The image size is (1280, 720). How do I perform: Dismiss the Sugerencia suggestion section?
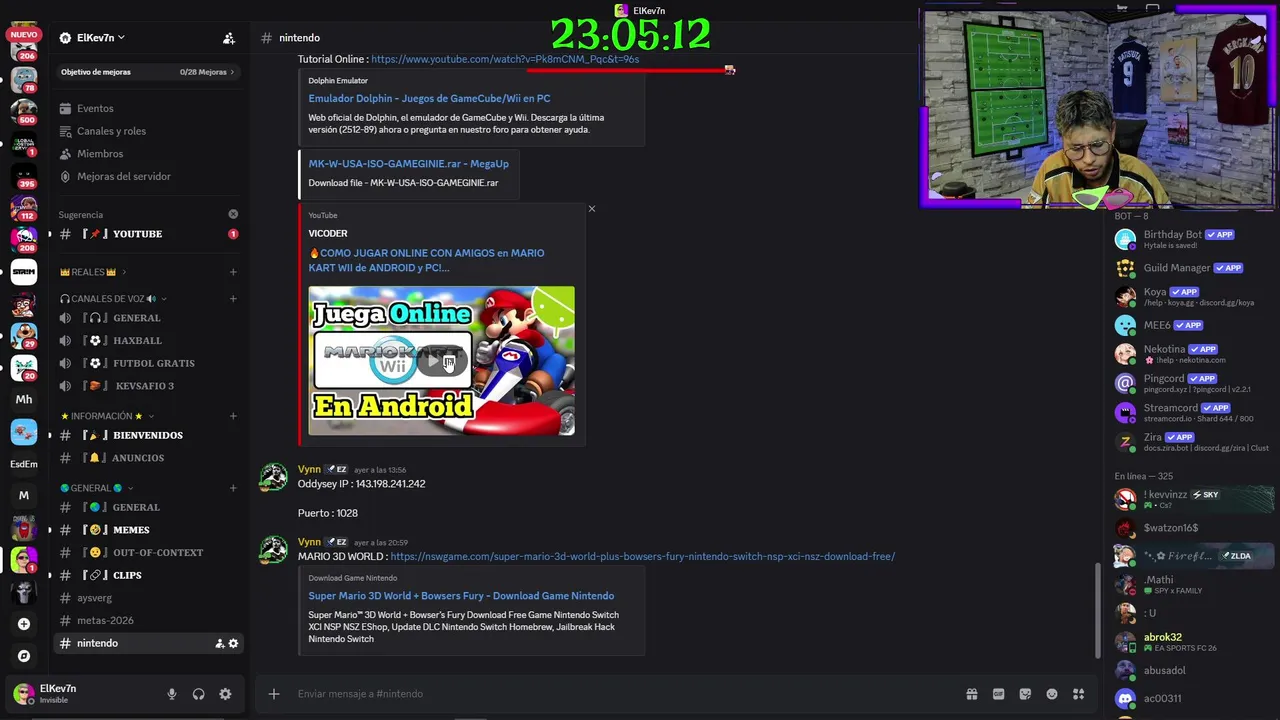click(233, 214)
